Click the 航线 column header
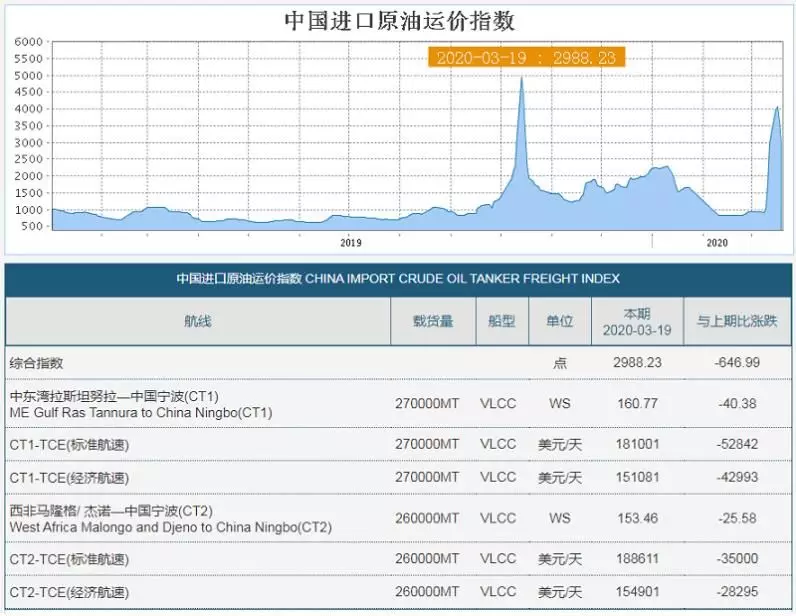Image resolution: width=796 pixels, height=616 pixels. point(197,321)
